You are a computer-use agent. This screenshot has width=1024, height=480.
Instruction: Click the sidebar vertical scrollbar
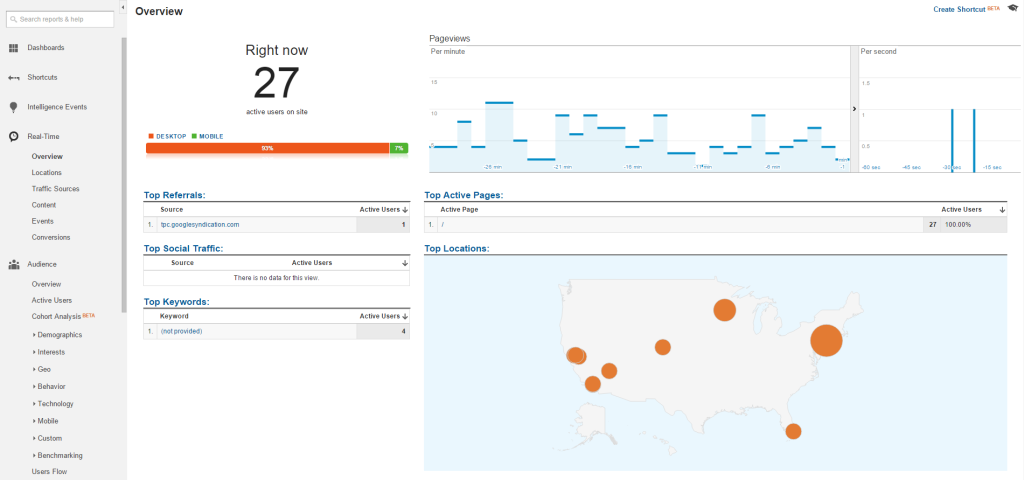124,175
